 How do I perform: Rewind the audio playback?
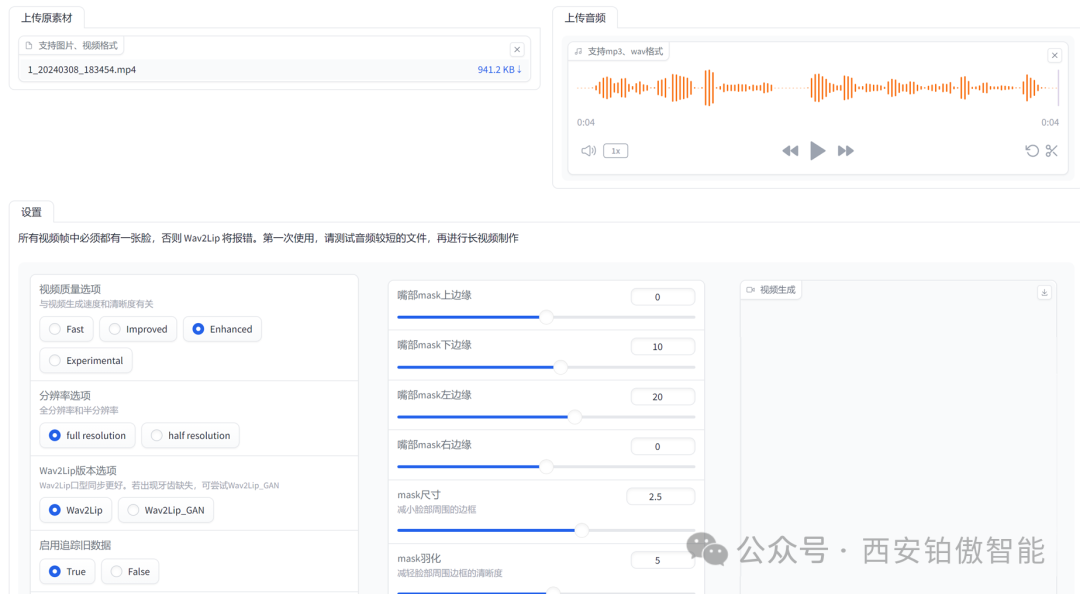click(790, 150)
